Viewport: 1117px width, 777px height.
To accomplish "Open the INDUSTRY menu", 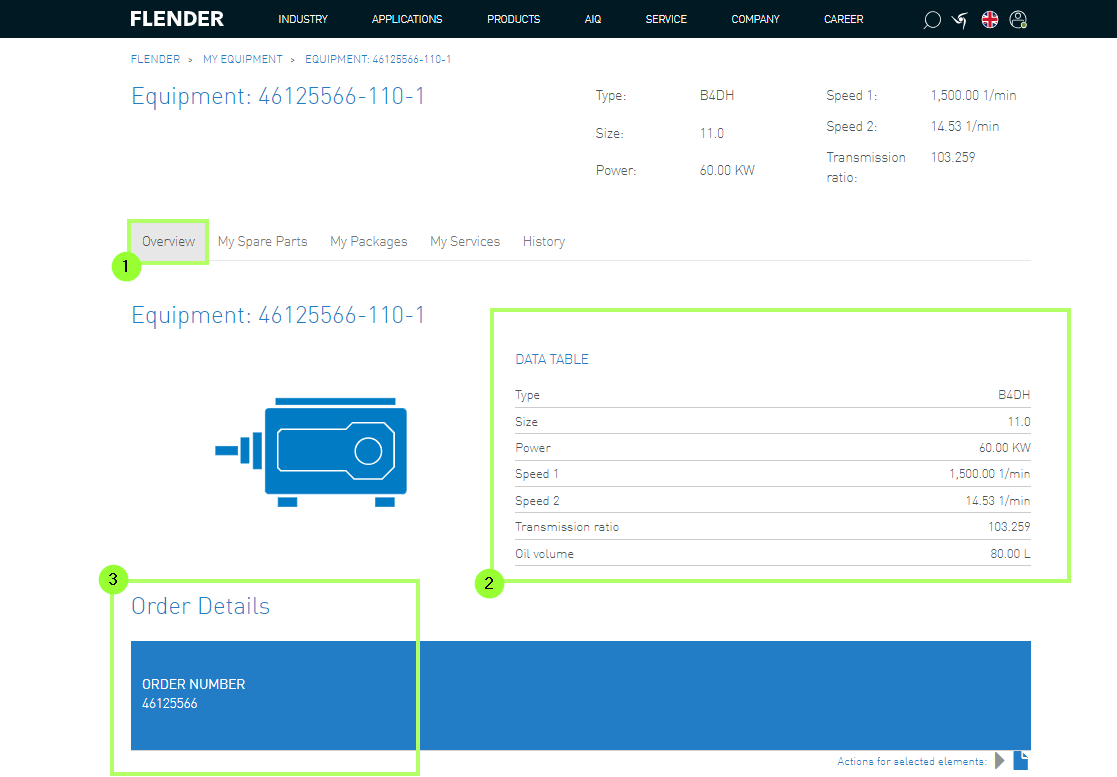I will point(303,19).
